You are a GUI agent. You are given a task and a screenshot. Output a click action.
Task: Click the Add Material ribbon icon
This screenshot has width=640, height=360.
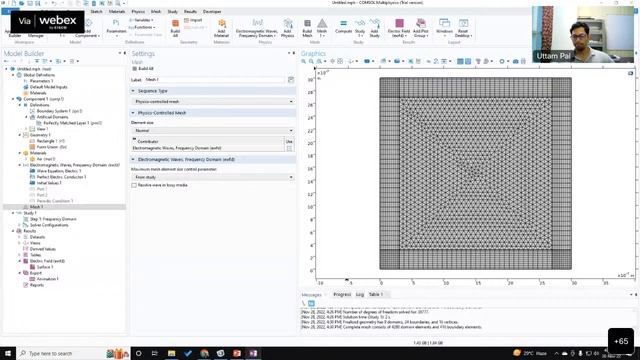(222, 28)
